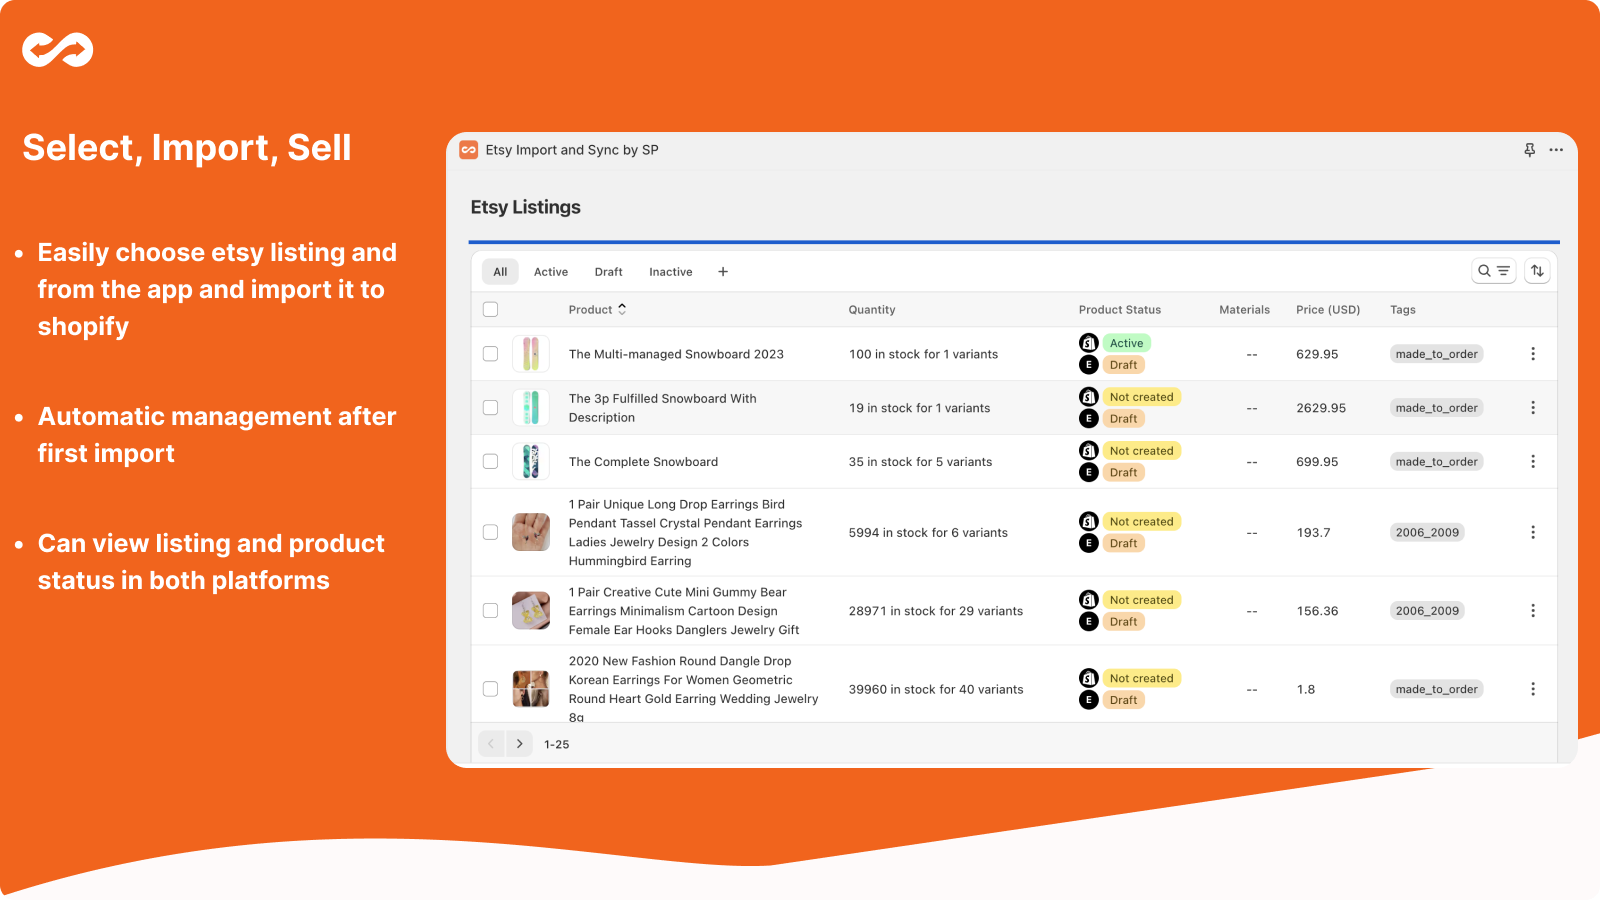
Task: Click the sort arrows button
Action: (x=1537, y=271)
